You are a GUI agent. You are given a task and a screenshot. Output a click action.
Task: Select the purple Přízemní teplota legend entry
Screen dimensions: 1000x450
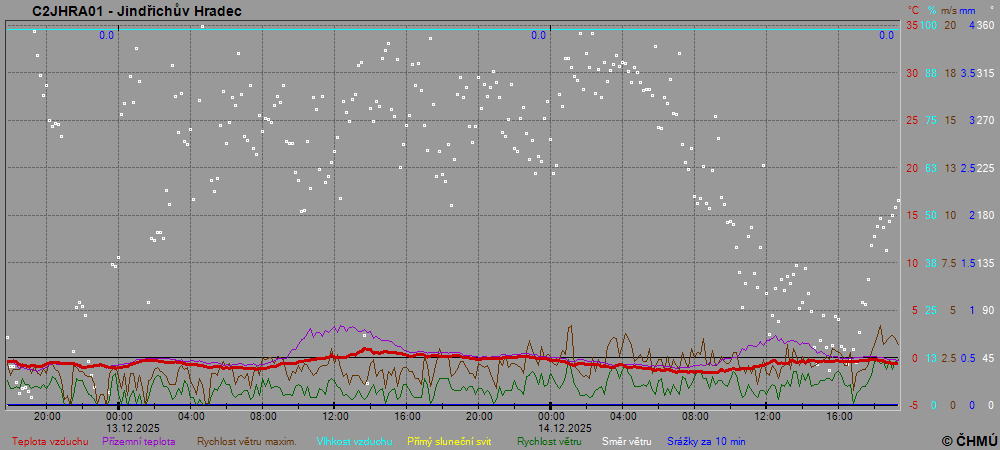point(139,440)
